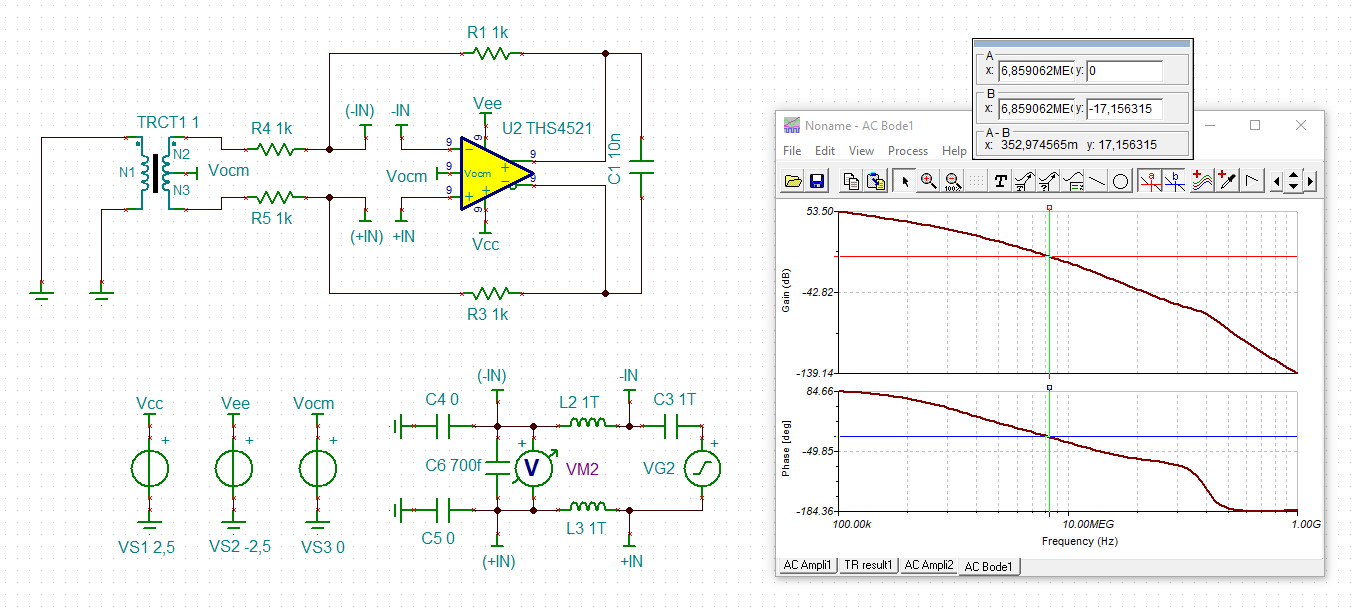
Task: Click the Save diskette icon
Action: (x=816, y=181)
